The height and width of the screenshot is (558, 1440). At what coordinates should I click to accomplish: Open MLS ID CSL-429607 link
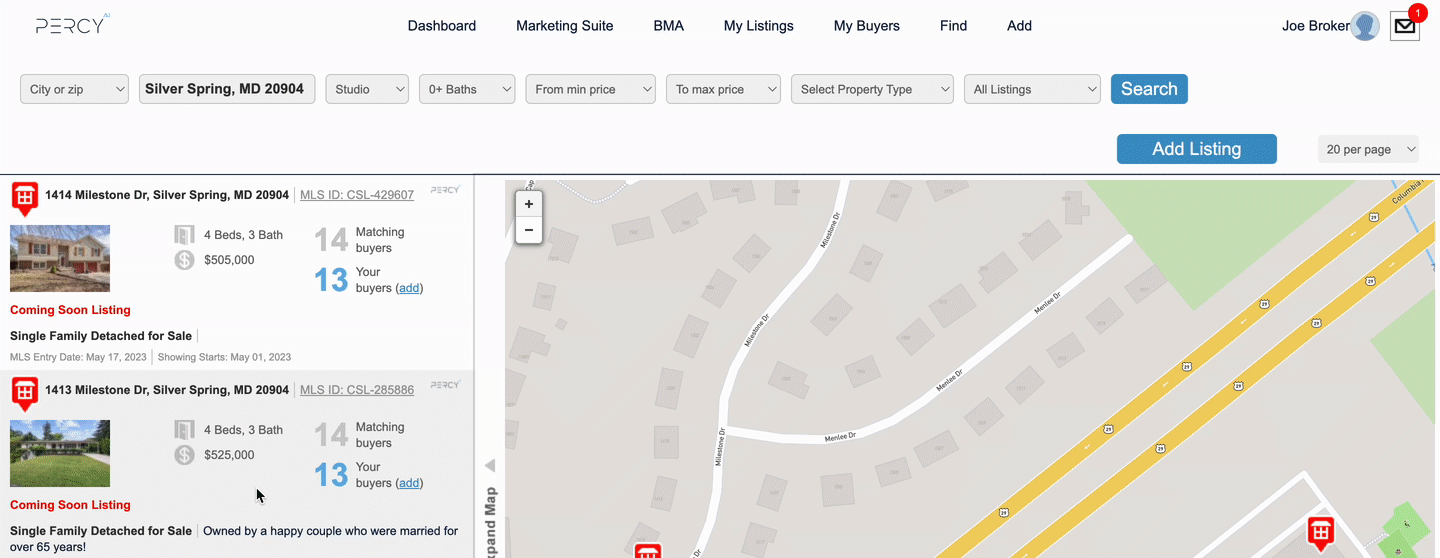[x=356, y=195]
